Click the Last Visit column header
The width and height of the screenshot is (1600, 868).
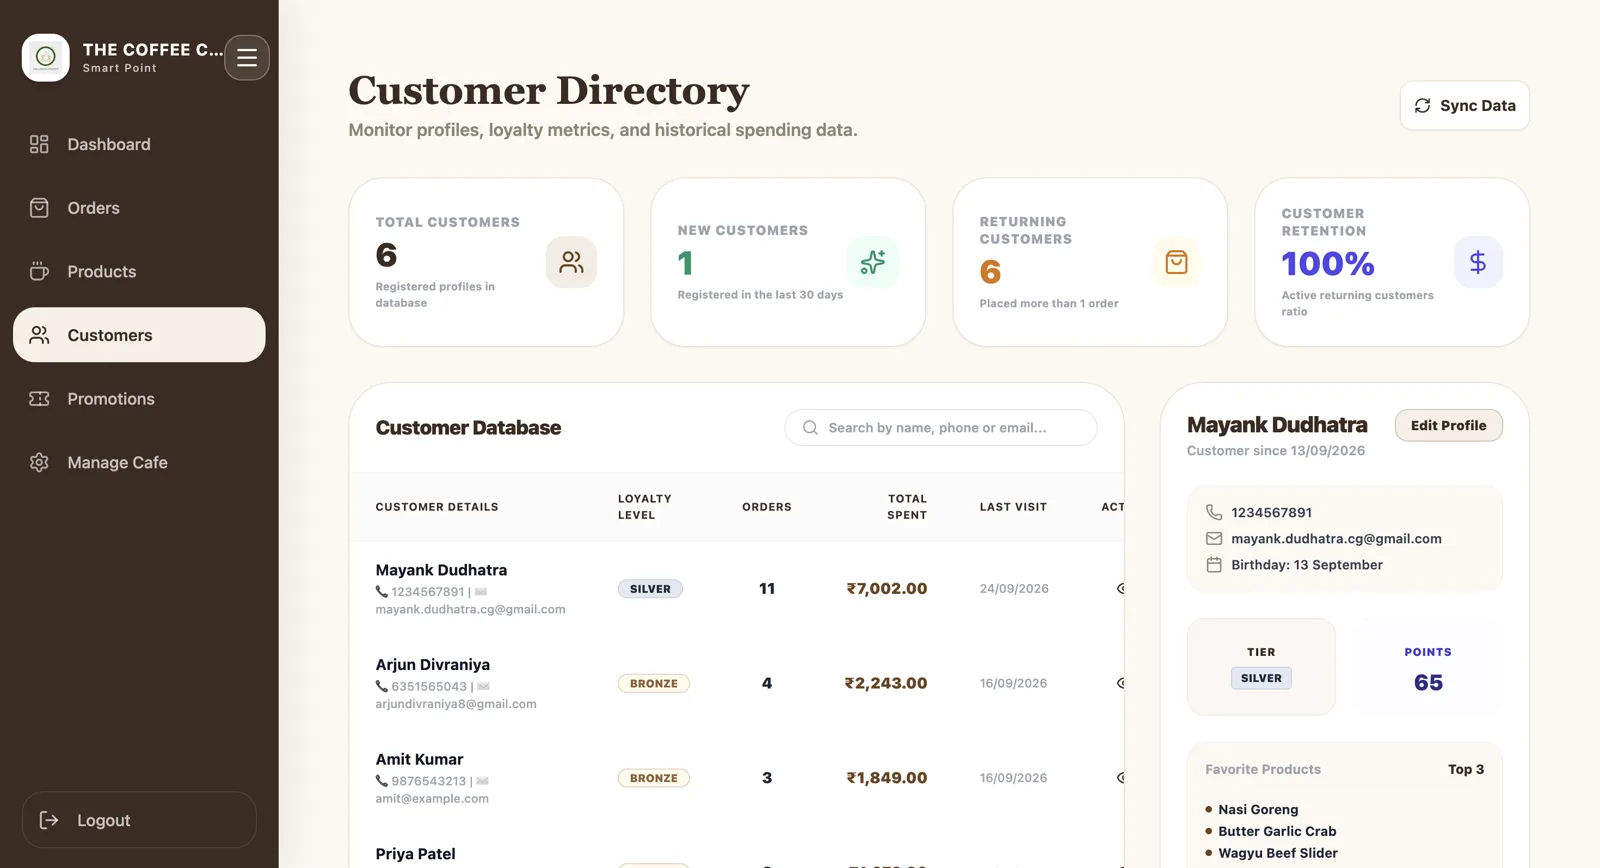[1013, 507]
